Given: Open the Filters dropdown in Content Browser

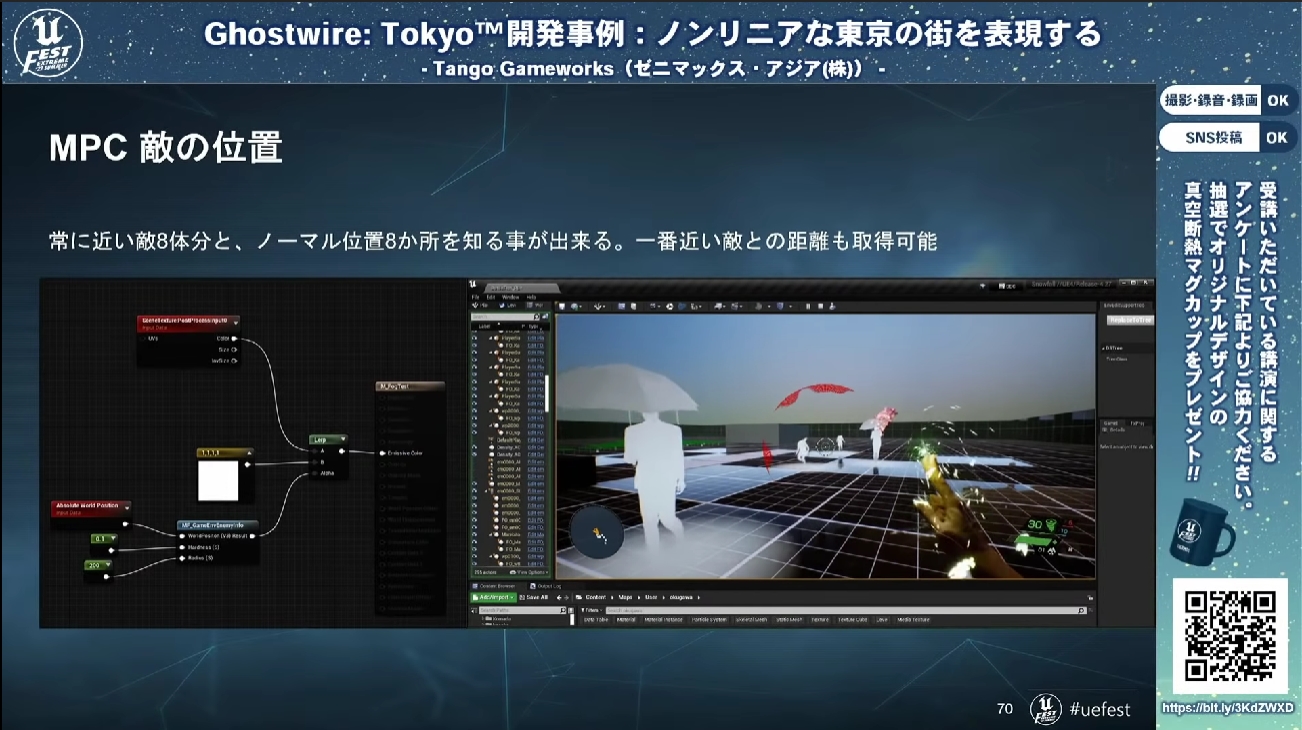Looking at the screenshot, I should 591,610.
